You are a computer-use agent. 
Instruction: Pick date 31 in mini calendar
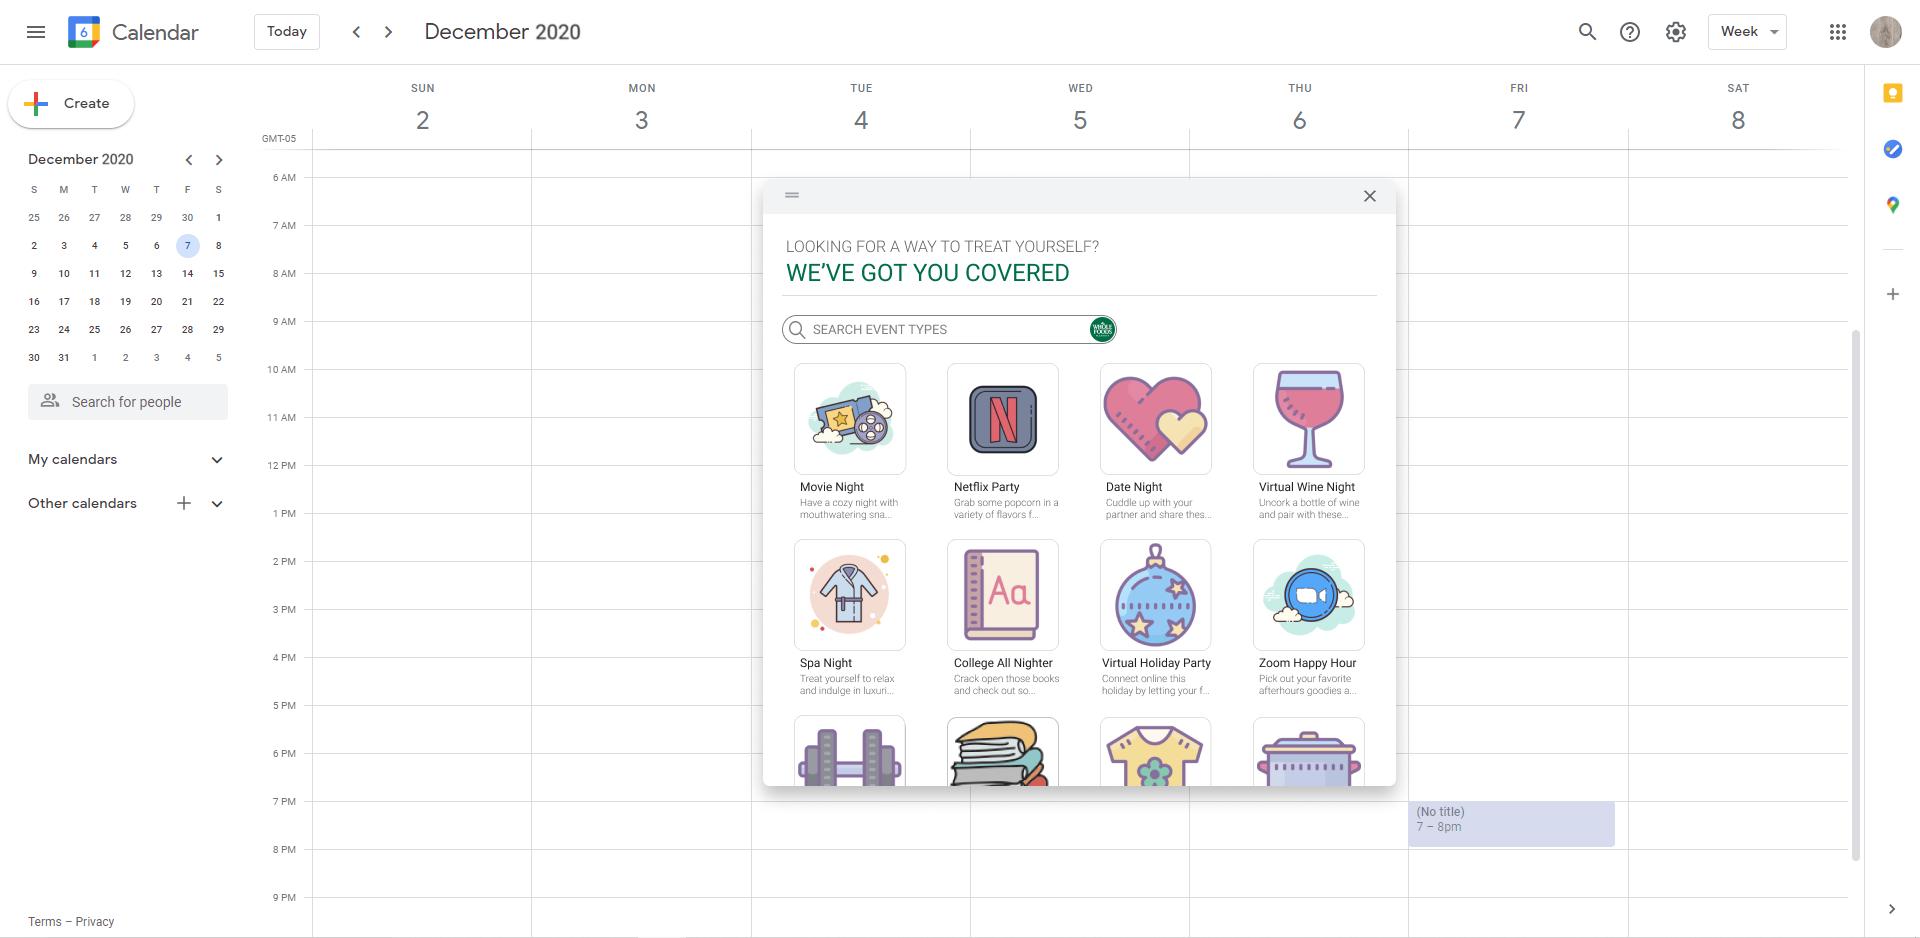tap(64, 357)
